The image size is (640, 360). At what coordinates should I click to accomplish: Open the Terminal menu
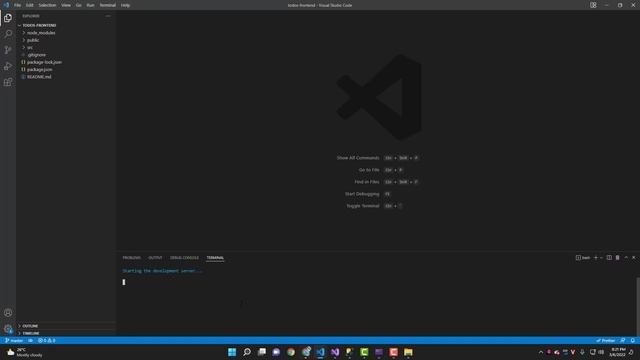107,5
